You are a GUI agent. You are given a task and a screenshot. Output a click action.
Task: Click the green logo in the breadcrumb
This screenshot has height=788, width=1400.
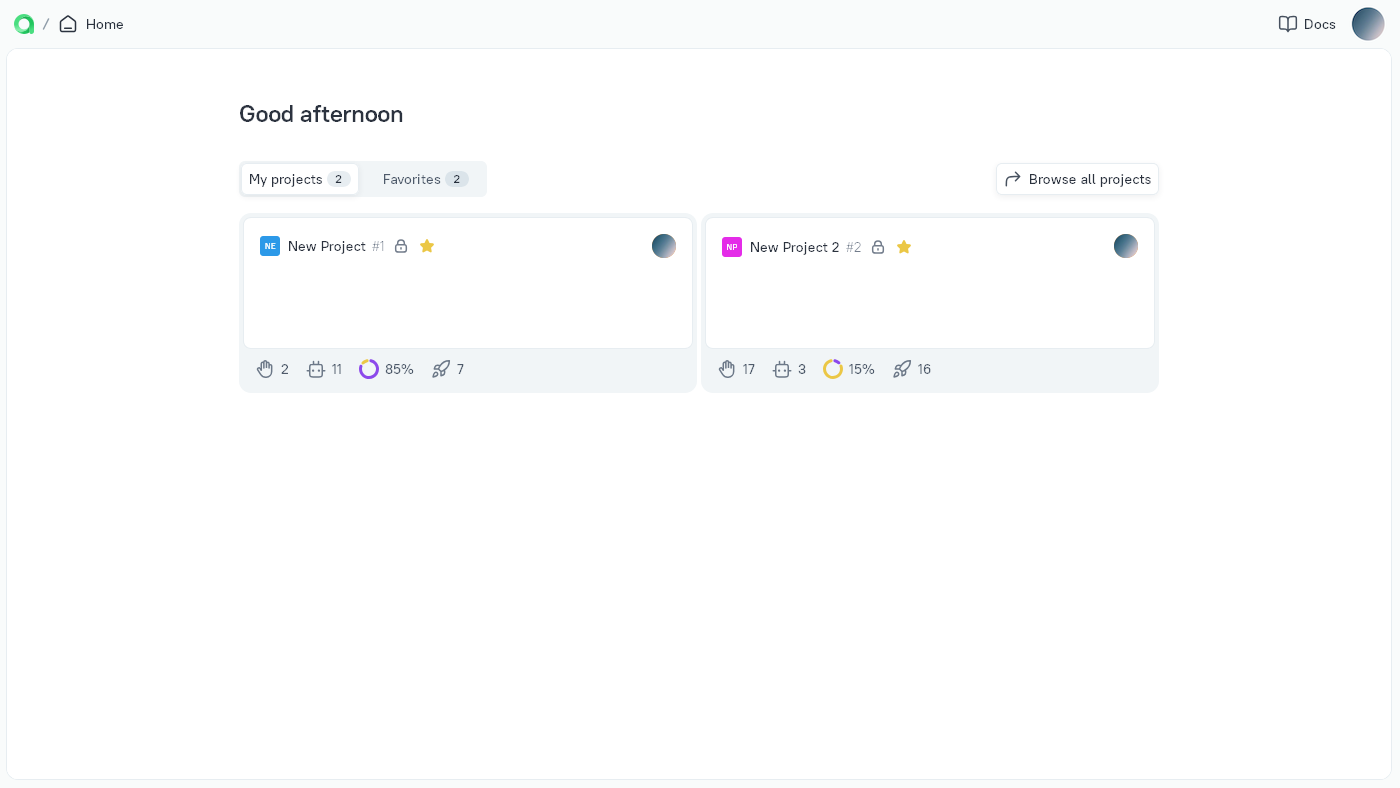coord(24,24)
